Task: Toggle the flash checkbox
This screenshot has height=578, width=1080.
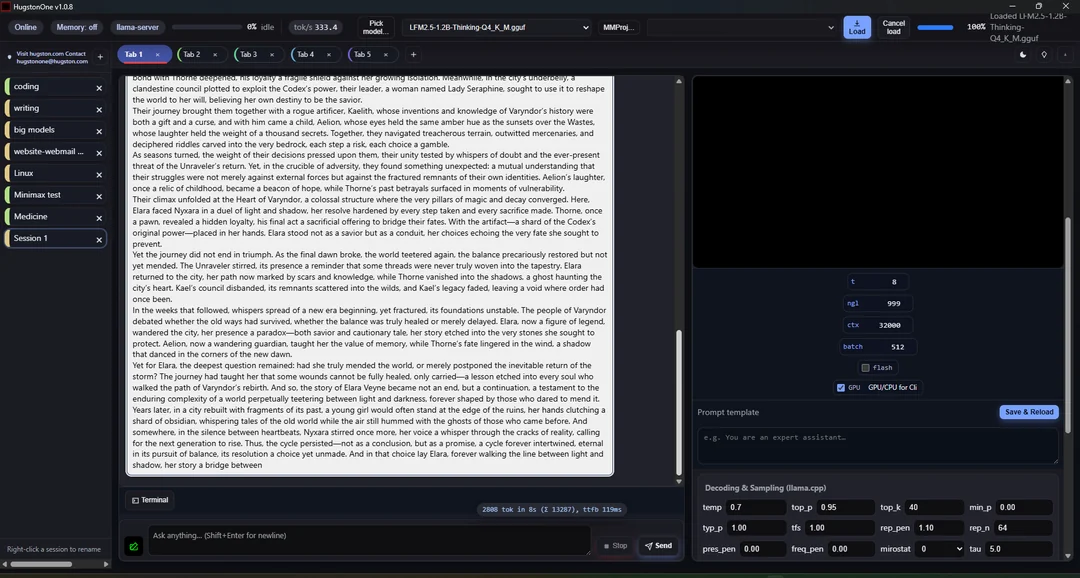Action: (865, 368)
